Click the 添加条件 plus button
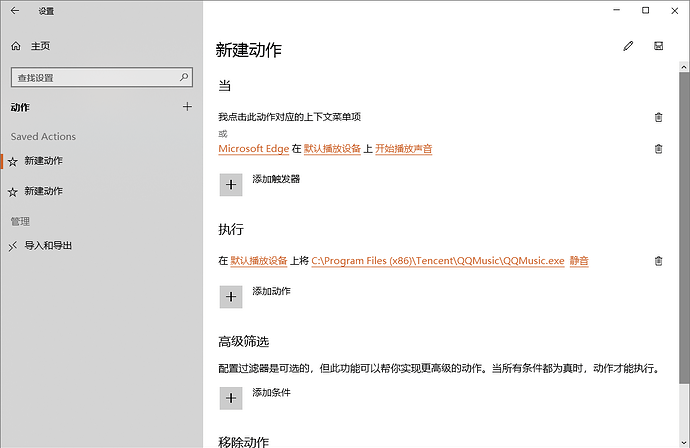This screenshot has height=448, width=690. pos(231,398)
